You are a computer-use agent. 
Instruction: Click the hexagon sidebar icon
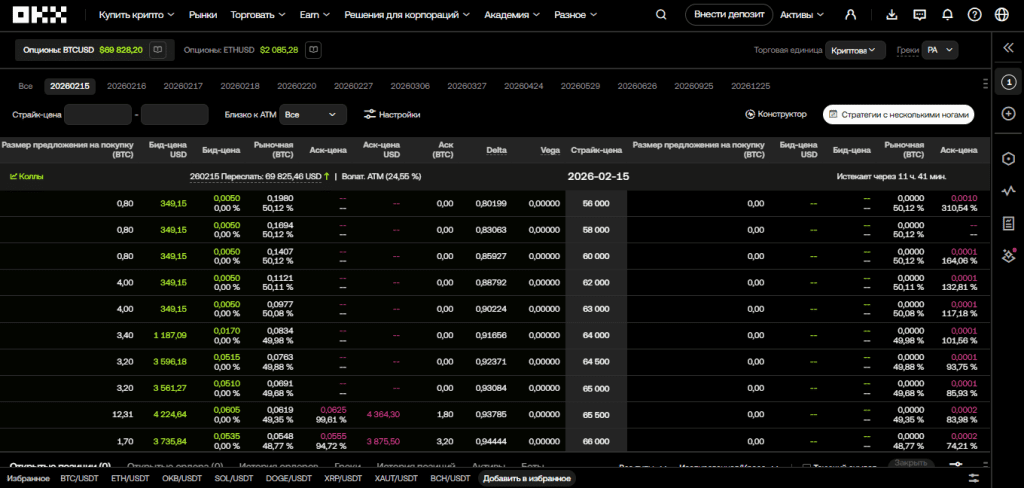point(1008,159)
